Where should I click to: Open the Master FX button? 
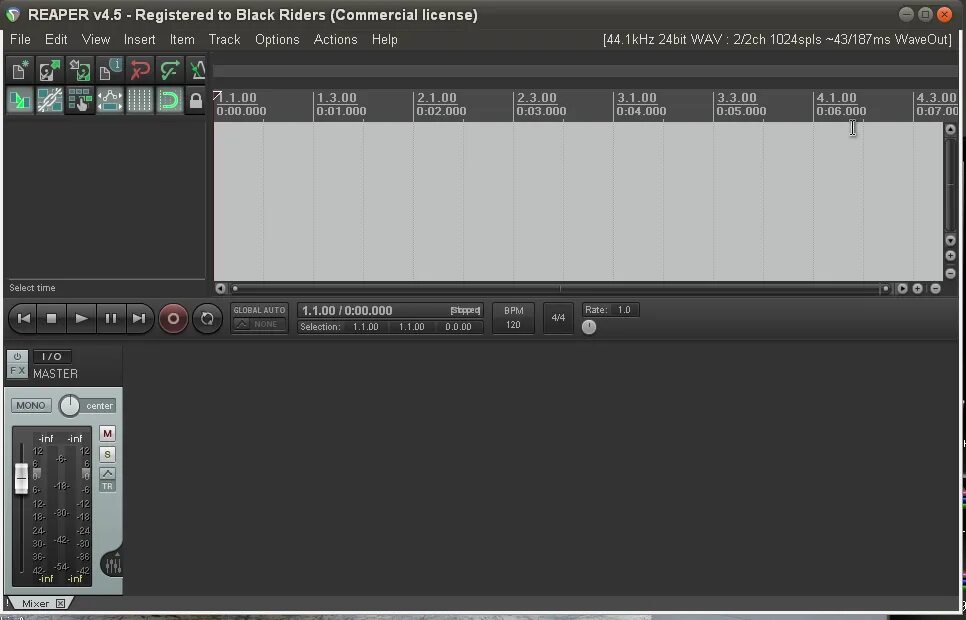coord(17,370)
